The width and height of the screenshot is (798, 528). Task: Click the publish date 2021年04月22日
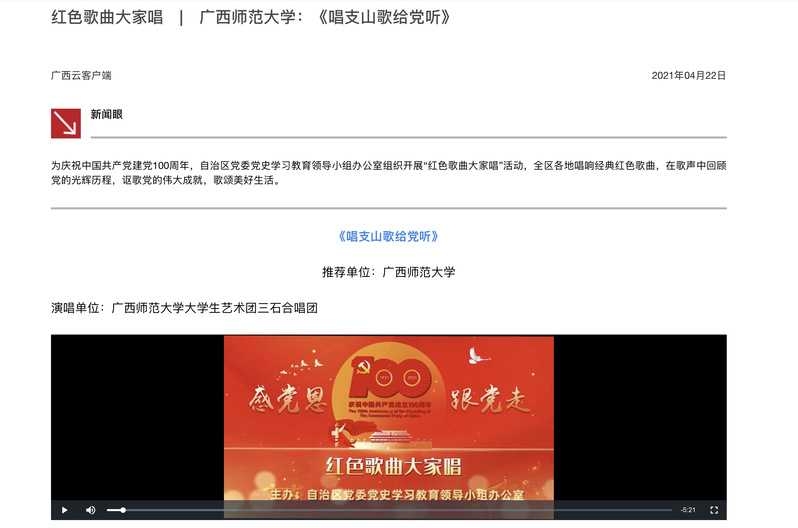(688, 75)
